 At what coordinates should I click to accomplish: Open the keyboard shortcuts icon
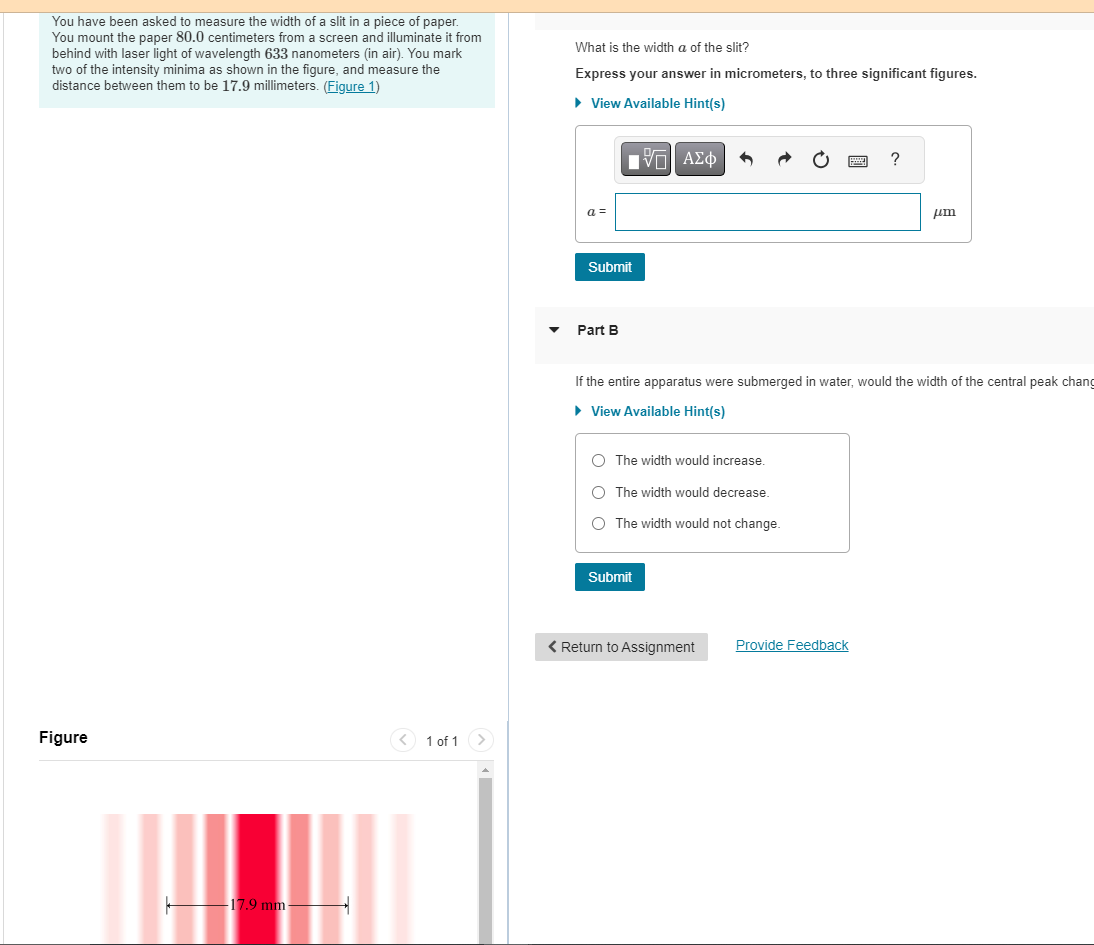857,159
